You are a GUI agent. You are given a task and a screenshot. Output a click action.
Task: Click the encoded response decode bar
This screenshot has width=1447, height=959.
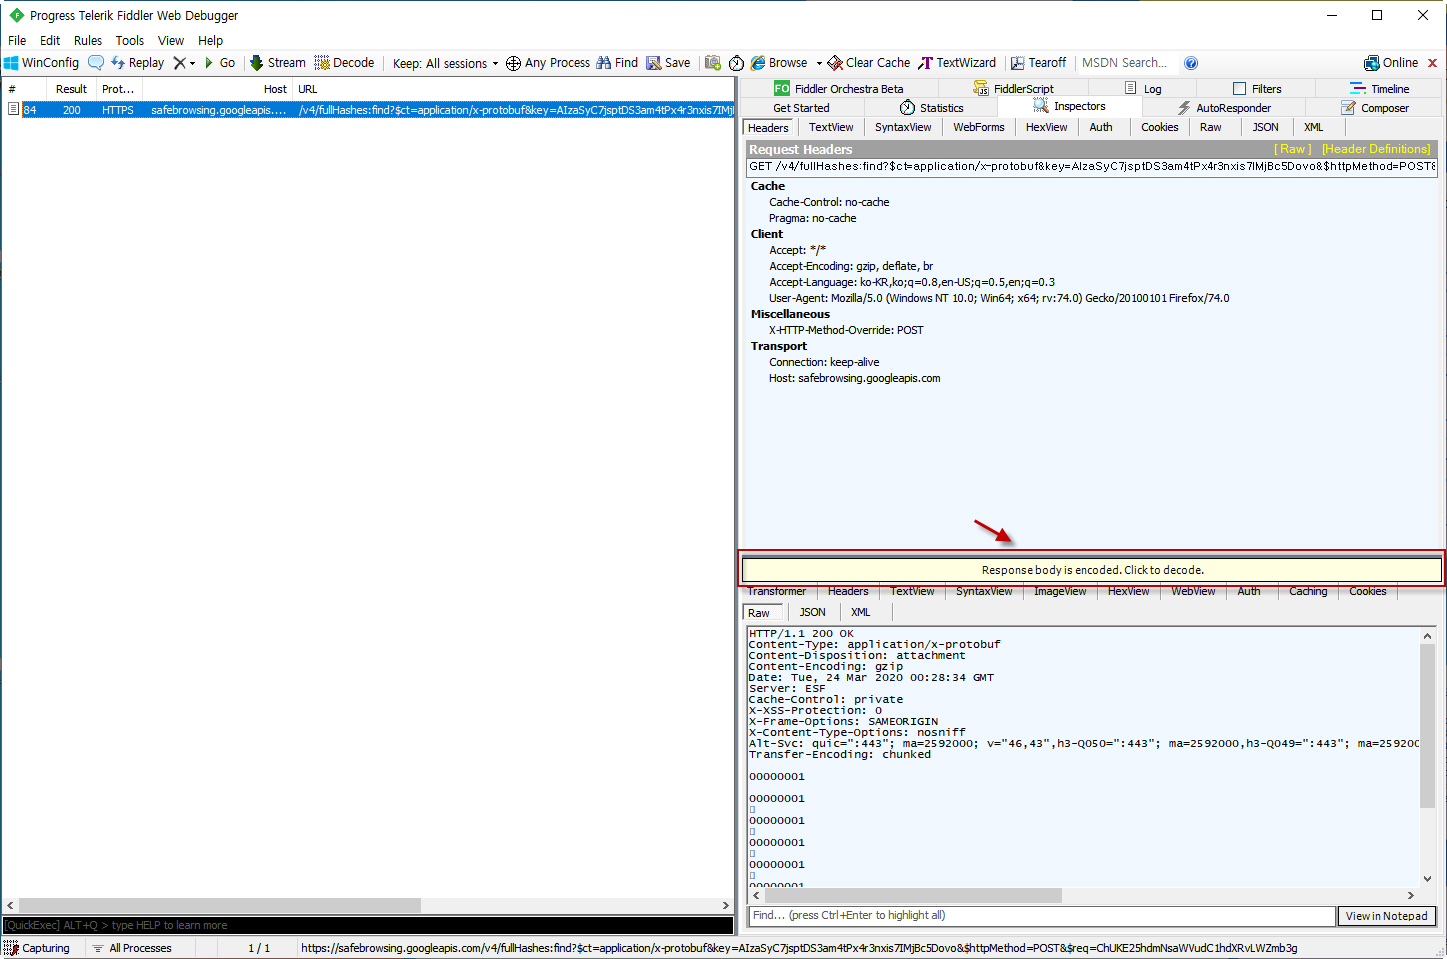1090,569
